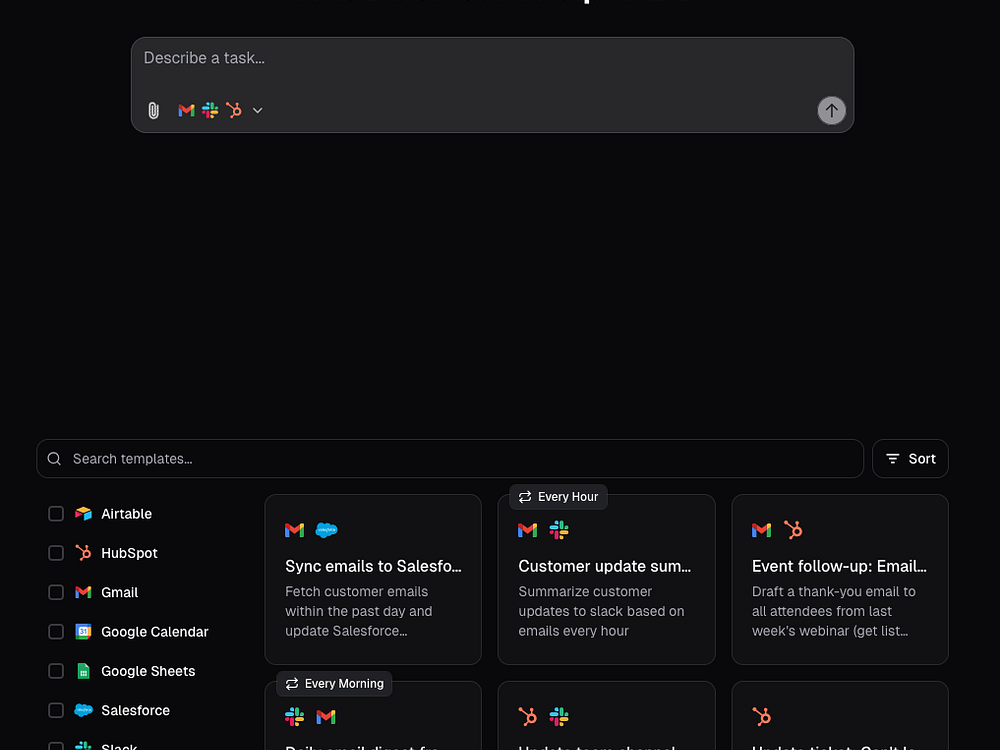The width and height of the screenshot is (1000, 750).
Task: Attach a file with the paperclip icon
Action: tap(153, 110)
